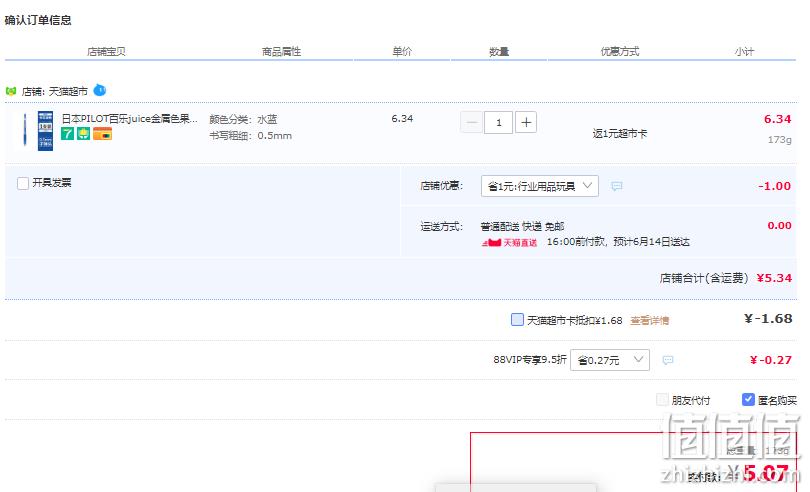Click the 0.00 shipping fee amount
The image size is (810, 492).
[x=780, y=225]
